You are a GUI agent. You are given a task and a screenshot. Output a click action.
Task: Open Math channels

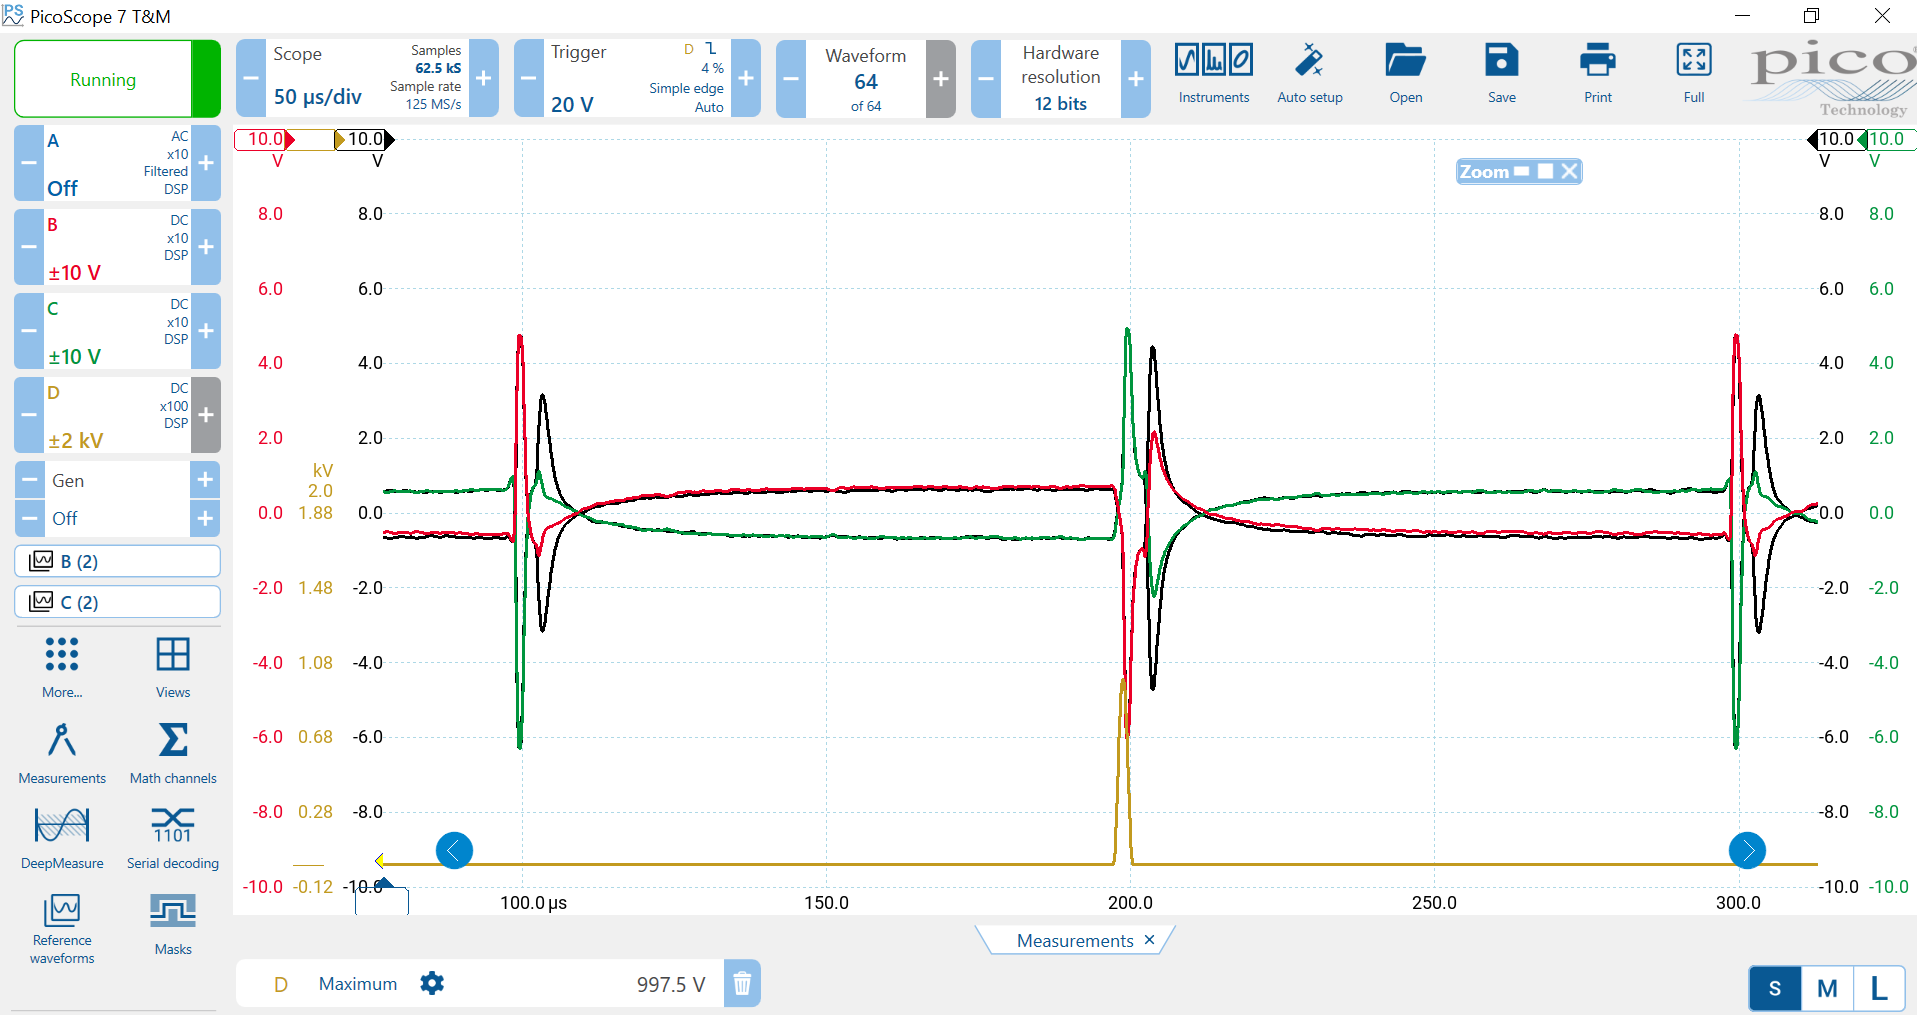[173, 753]
